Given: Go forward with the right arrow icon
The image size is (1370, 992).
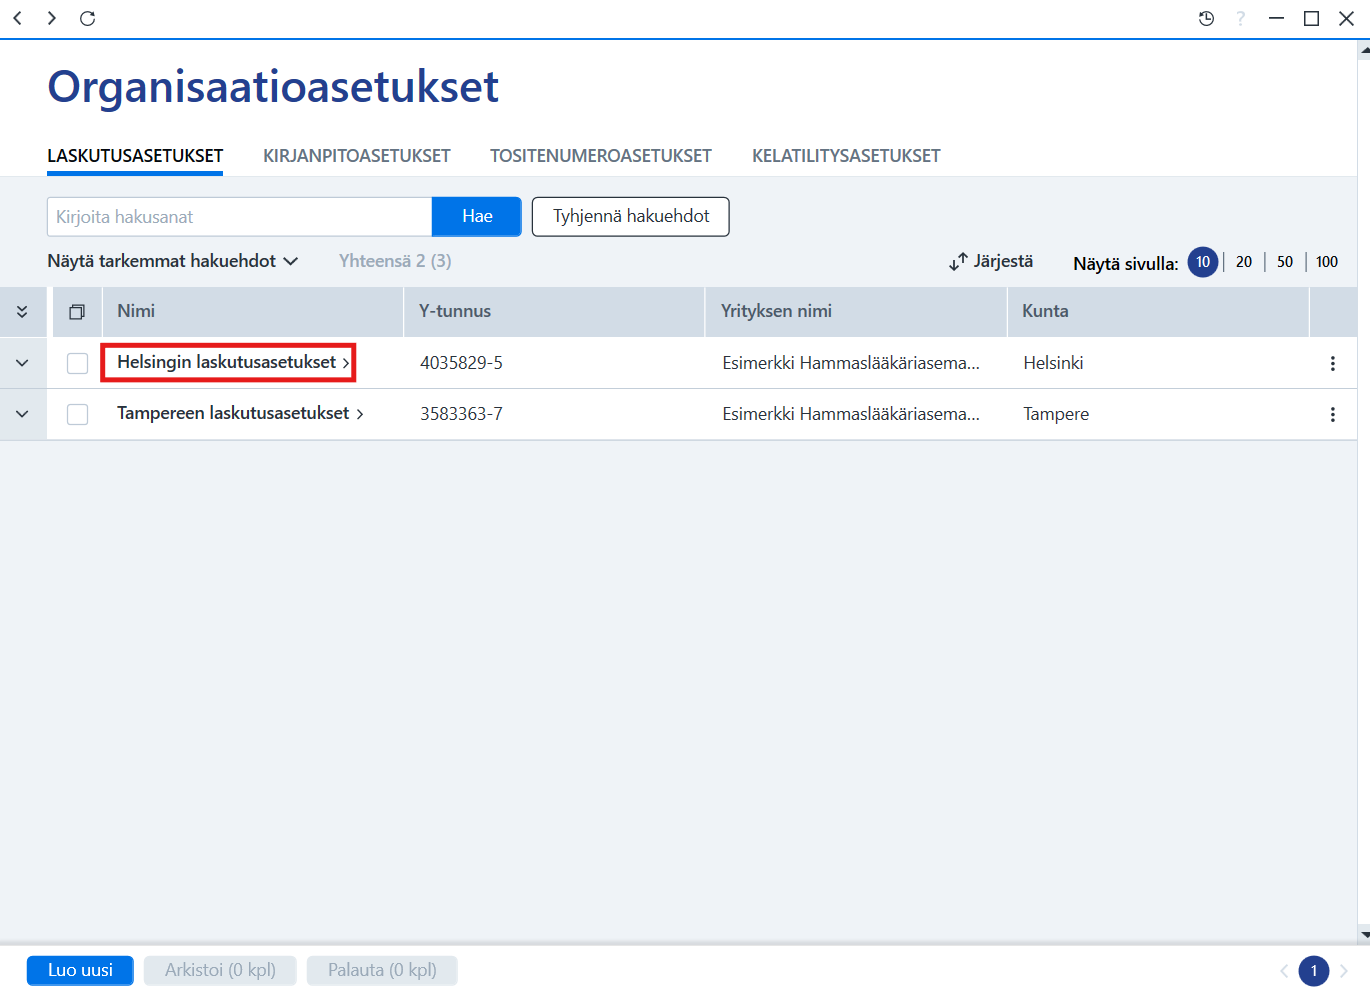Looking at the screenshot, I should 51,18.
